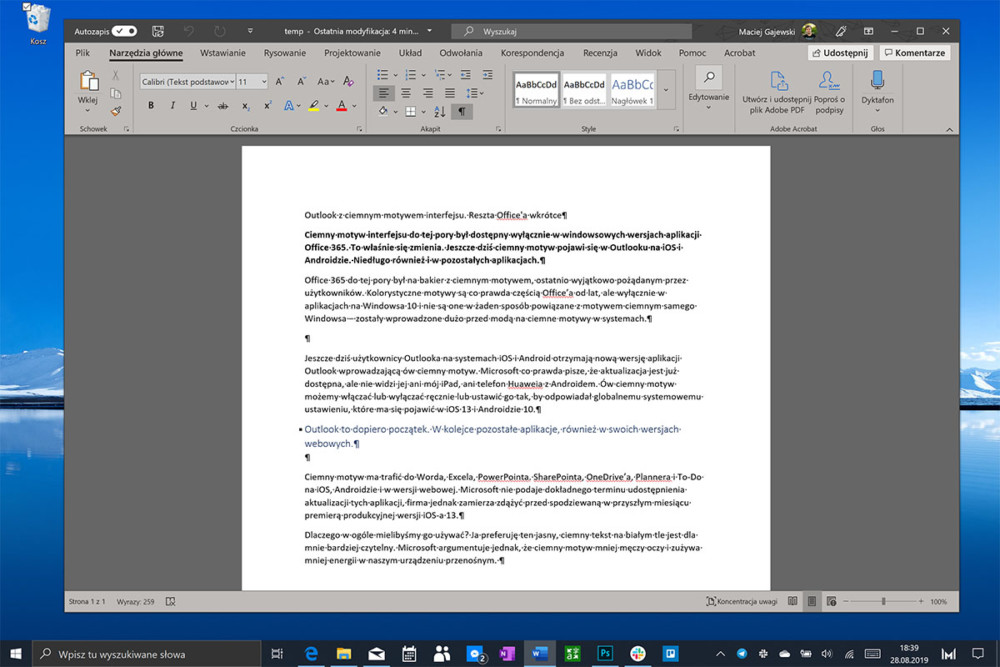Apply yellow text highlight color

pos(314,106)
